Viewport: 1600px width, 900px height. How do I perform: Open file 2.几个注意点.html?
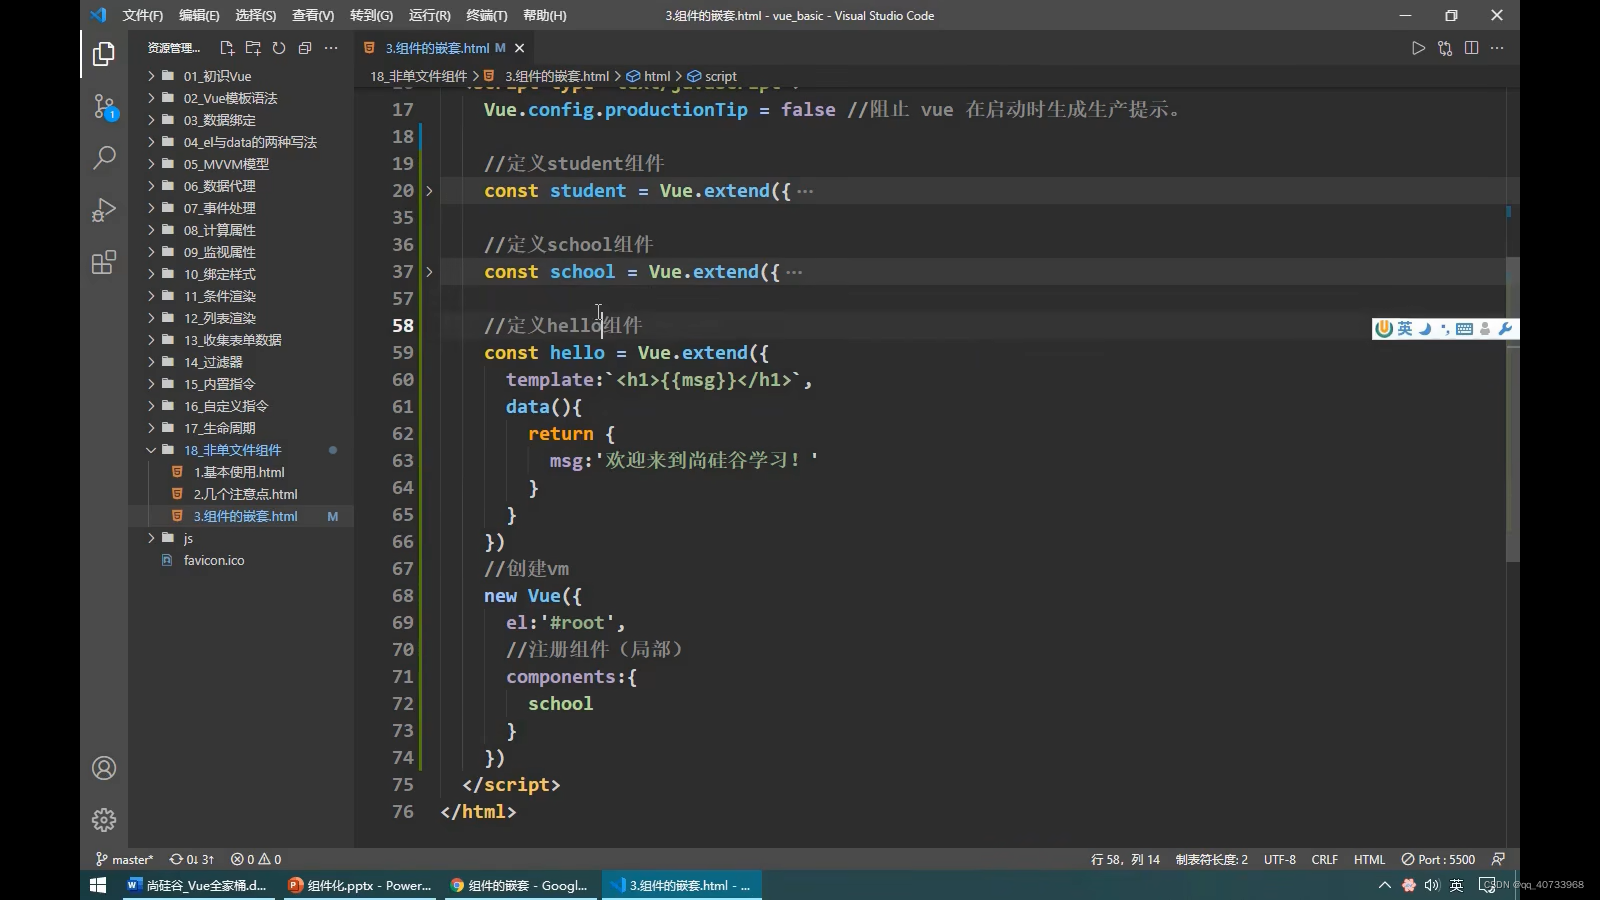coord(241,494)
